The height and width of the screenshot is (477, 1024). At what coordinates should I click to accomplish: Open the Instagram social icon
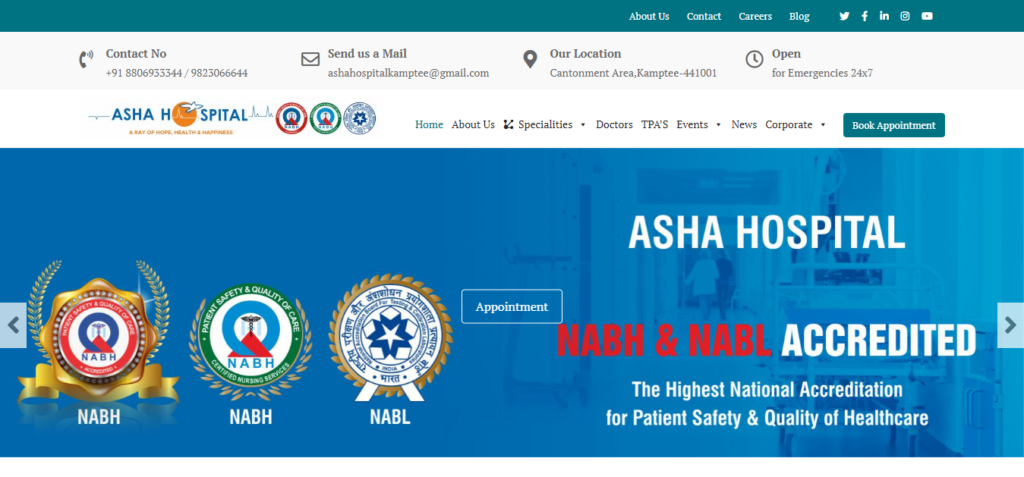pos(905,16)
